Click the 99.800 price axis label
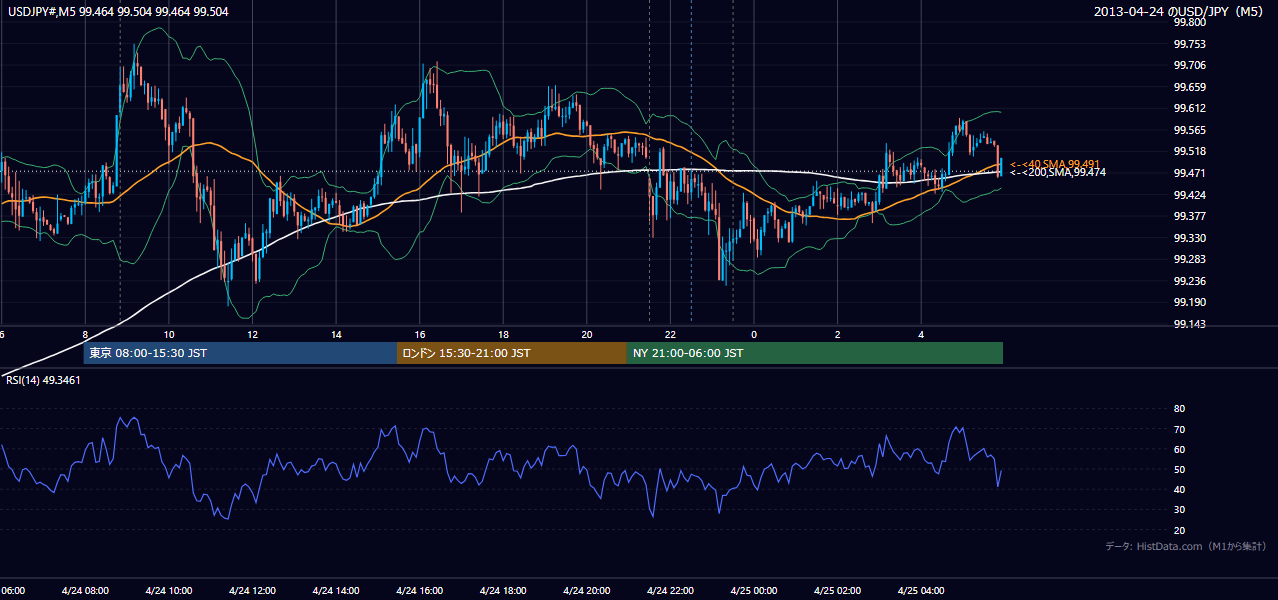Image resolution: width=1278 pixels, height=600 pixels. pos(1190,22)
